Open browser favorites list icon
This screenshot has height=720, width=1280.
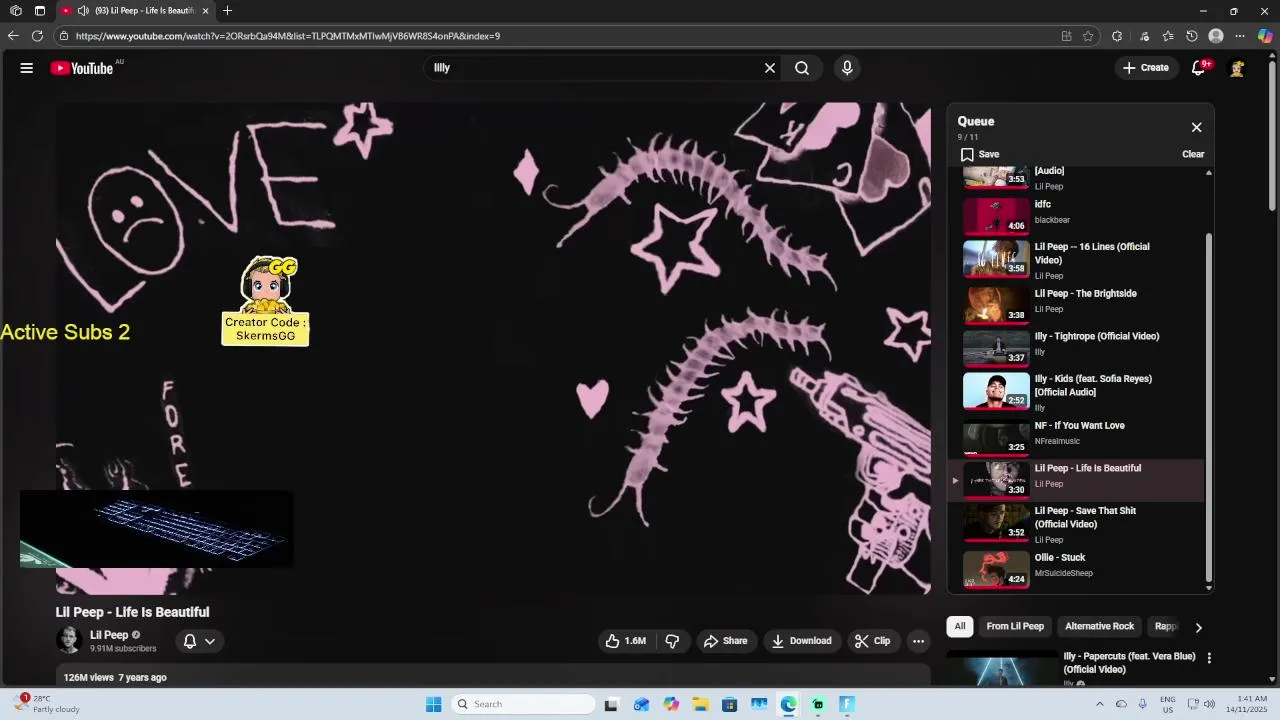pos(1168,36)
